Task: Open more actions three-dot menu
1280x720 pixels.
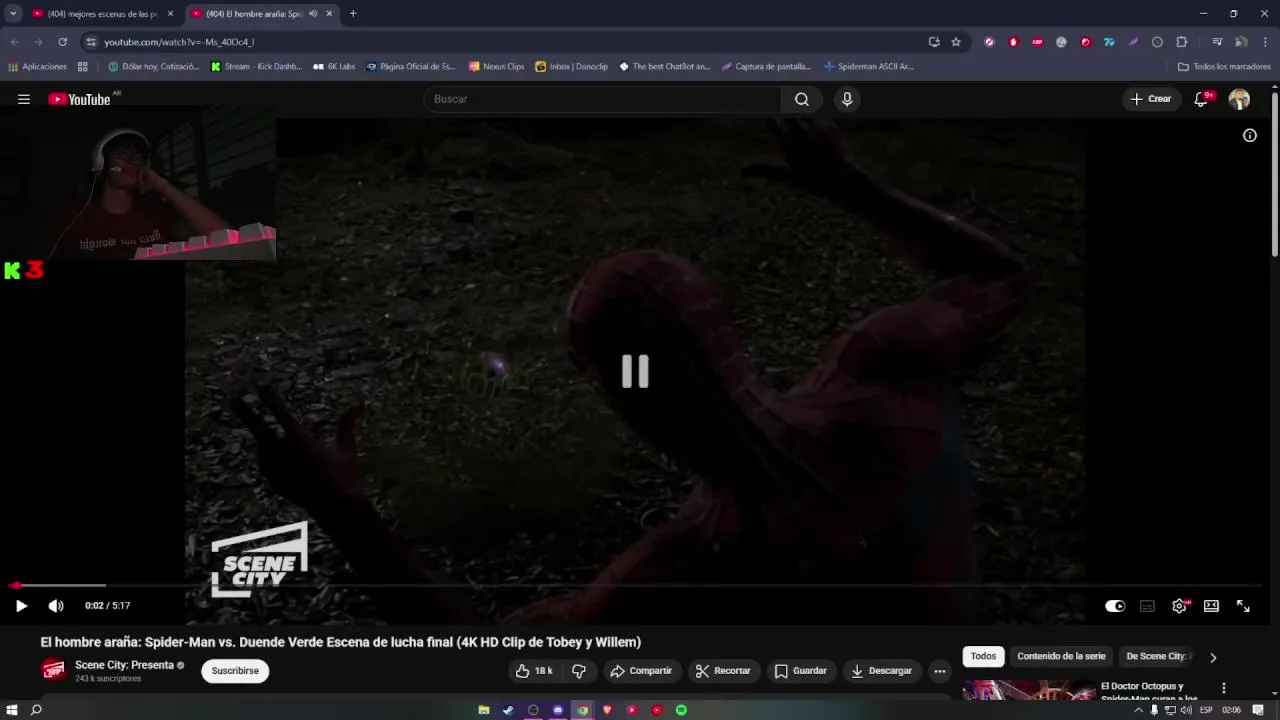Action: coord(939,671)
